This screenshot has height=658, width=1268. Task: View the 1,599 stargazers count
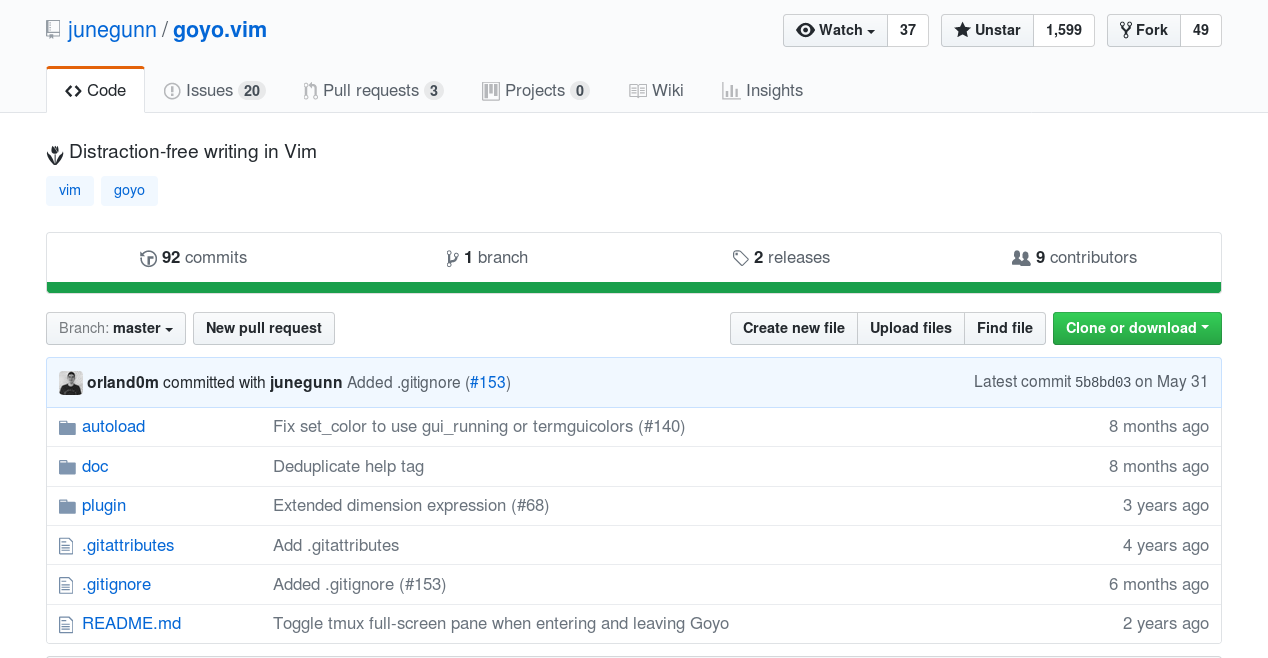1064,30
